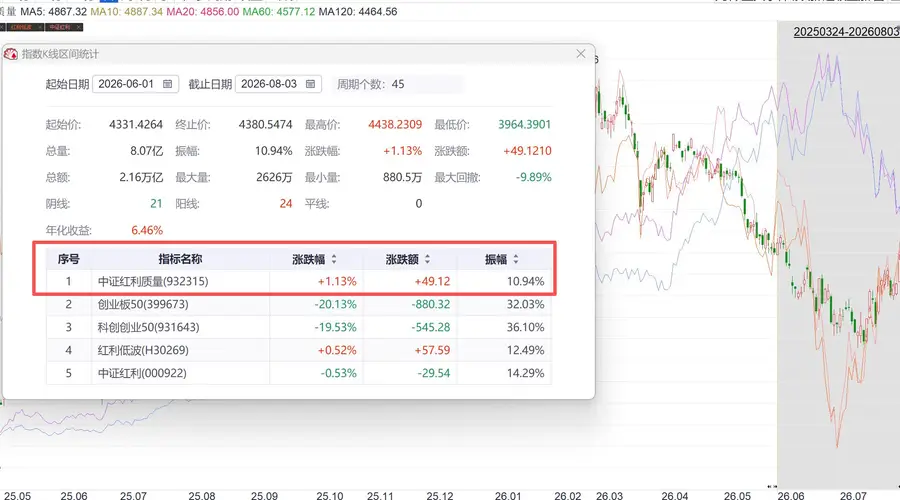
Task: Click the logo icon beside 指数K线区间统计
Action: point(10,54)
